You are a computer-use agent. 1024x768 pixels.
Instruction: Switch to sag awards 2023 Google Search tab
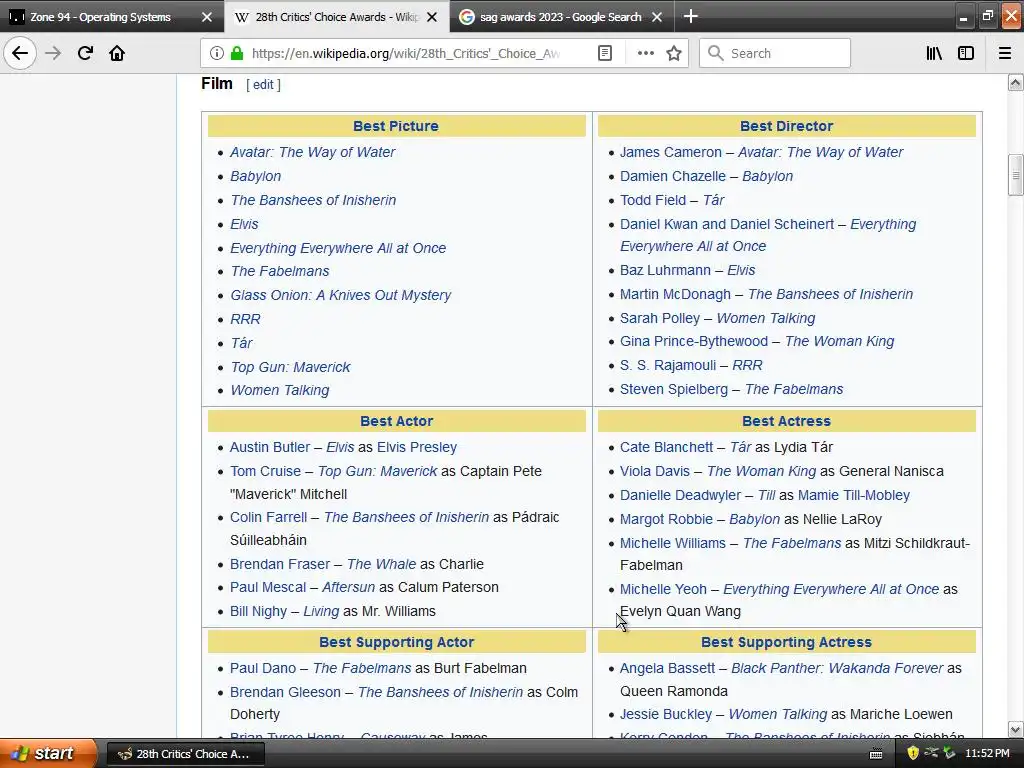point(561,17)
